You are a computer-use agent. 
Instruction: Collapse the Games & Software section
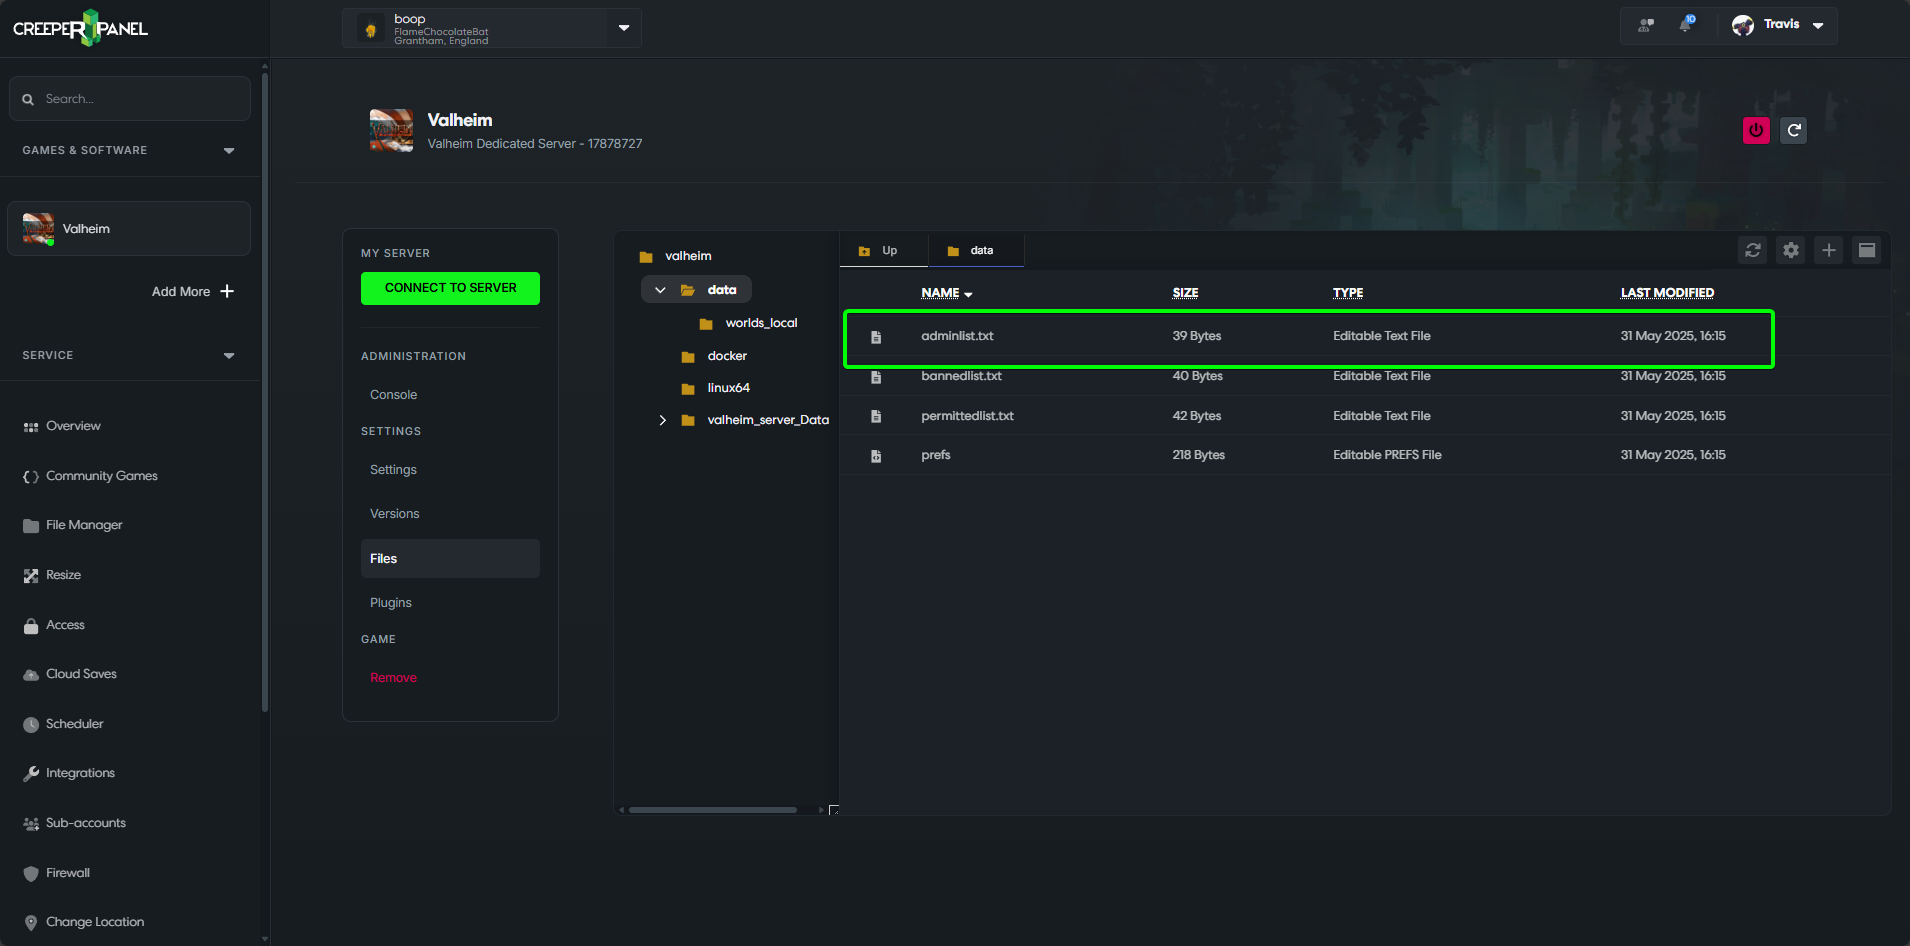[x=229, y=151]
